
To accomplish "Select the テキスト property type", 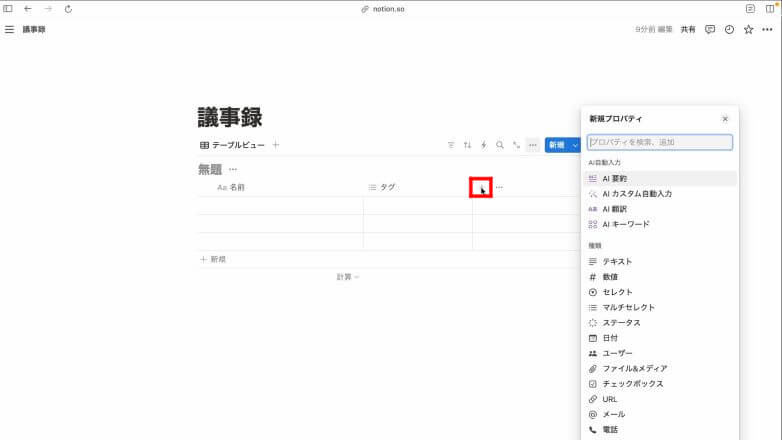I will coord(659,261).
